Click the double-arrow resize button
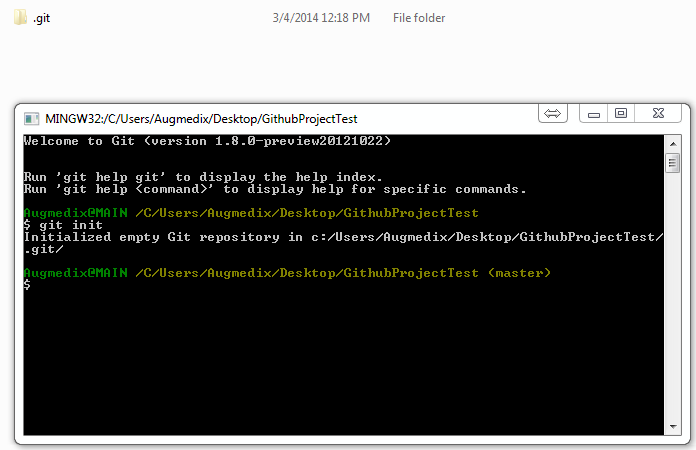This screenshot has width=696, height=450. 554,114
